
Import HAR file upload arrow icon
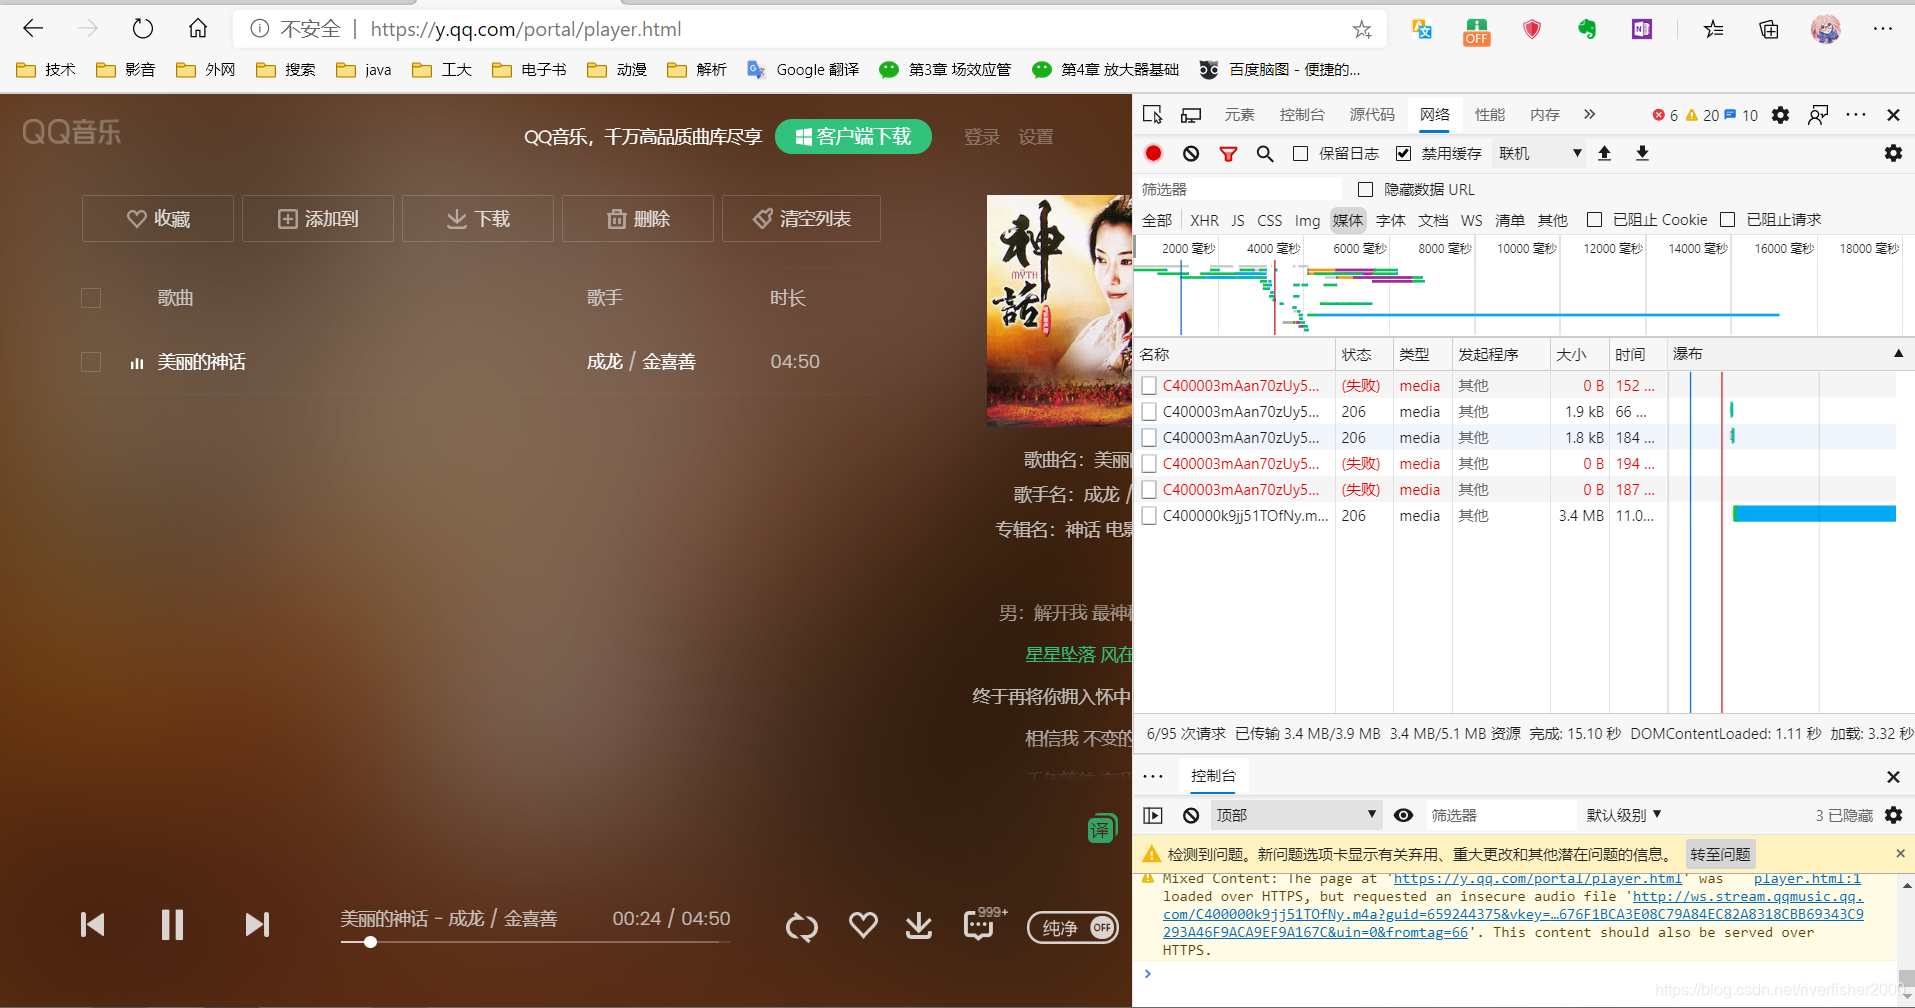pyautogui.click(x=1605, y=153)
